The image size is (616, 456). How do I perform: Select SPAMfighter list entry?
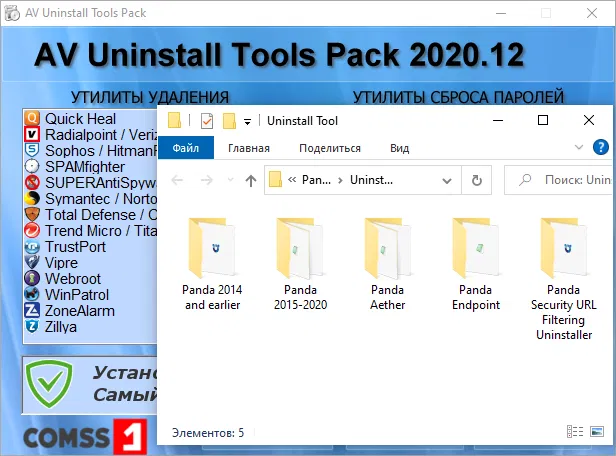click(85, 167)
